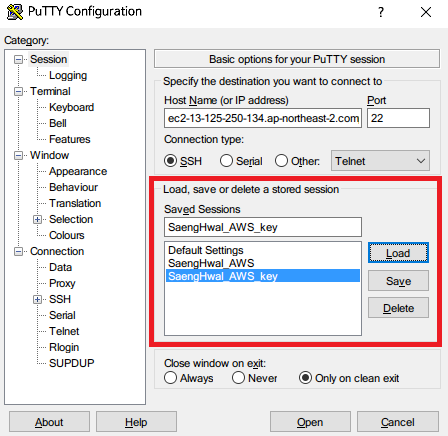Open the Rlogin category
This screenshot has height=436, width=448.
(64, 347)
